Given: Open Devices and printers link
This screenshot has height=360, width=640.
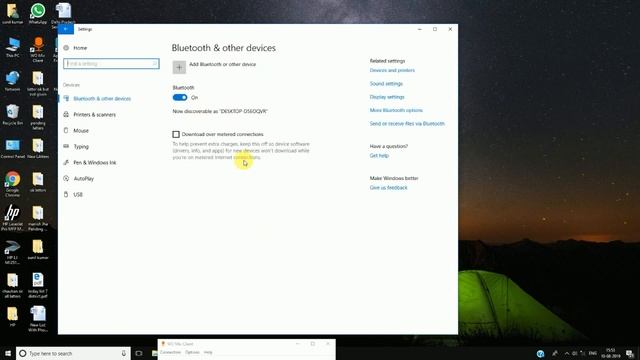Looking at the screenshot, I should pyautogui.click(x=392, y=70).
